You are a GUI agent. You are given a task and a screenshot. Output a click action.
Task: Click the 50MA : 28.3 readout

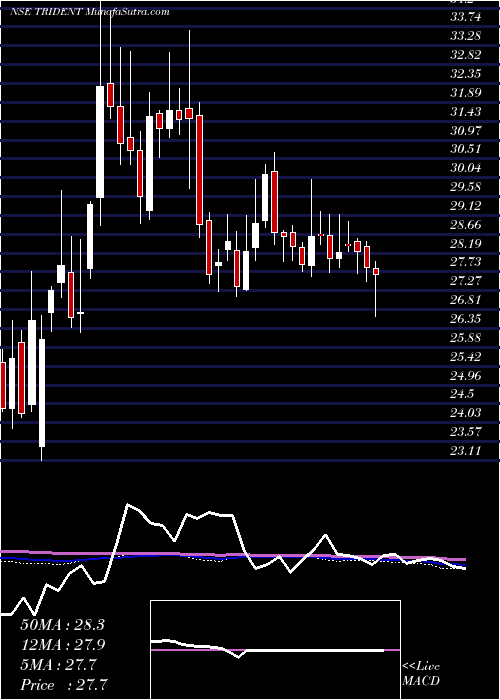tap(62, 625)
